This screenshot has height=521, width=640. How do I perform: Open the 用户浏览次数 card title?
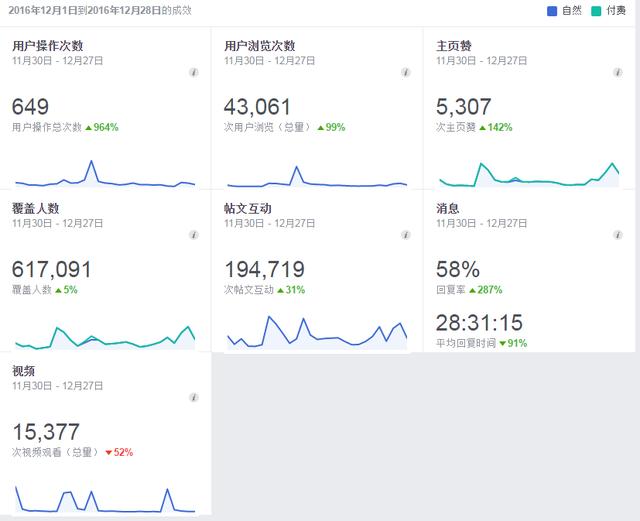click(x=260, y=46)
